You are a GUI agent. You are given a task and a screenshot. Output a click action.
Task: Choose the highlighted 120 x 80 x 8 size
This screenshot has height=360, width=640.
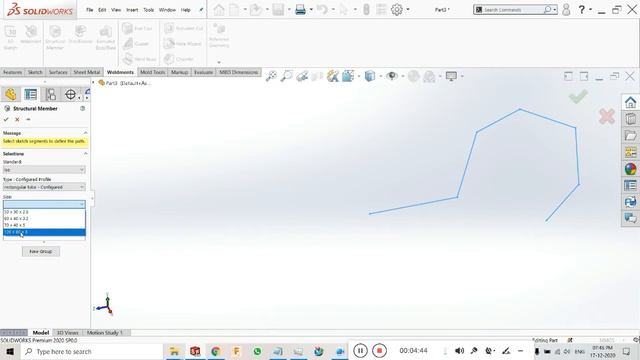44,232
